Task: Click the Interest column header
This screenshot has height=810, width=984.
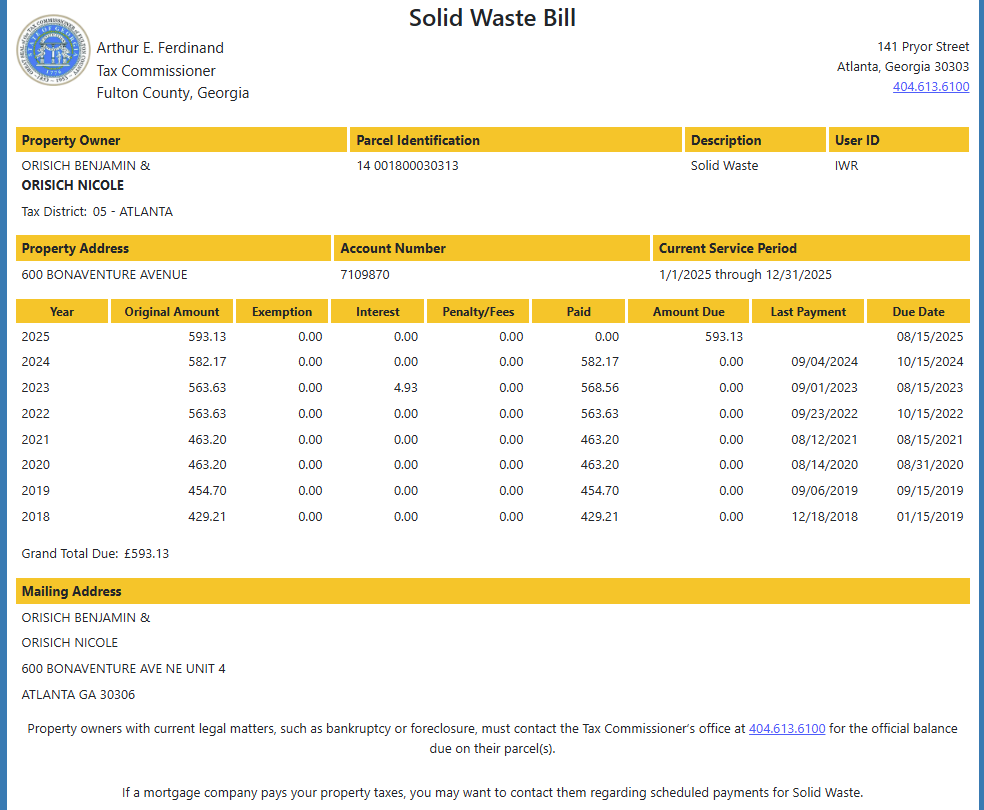Action: pos(377,312)
